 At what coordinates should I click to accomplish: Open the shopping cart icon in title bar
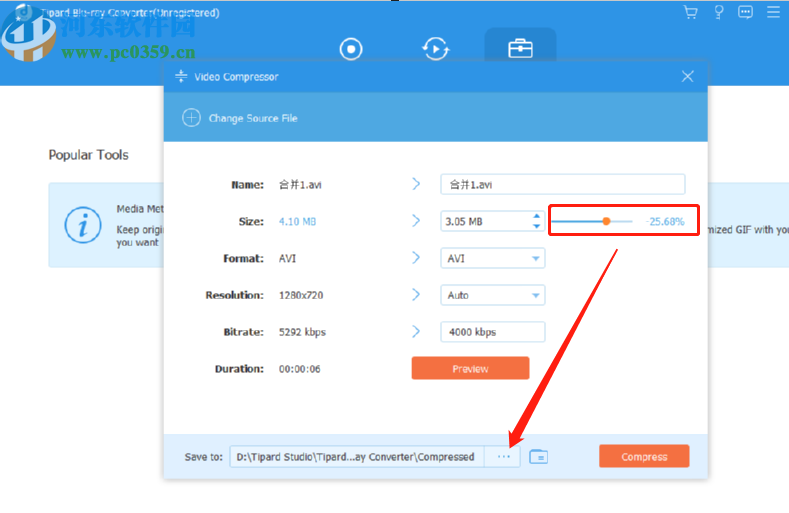[690, 12]
